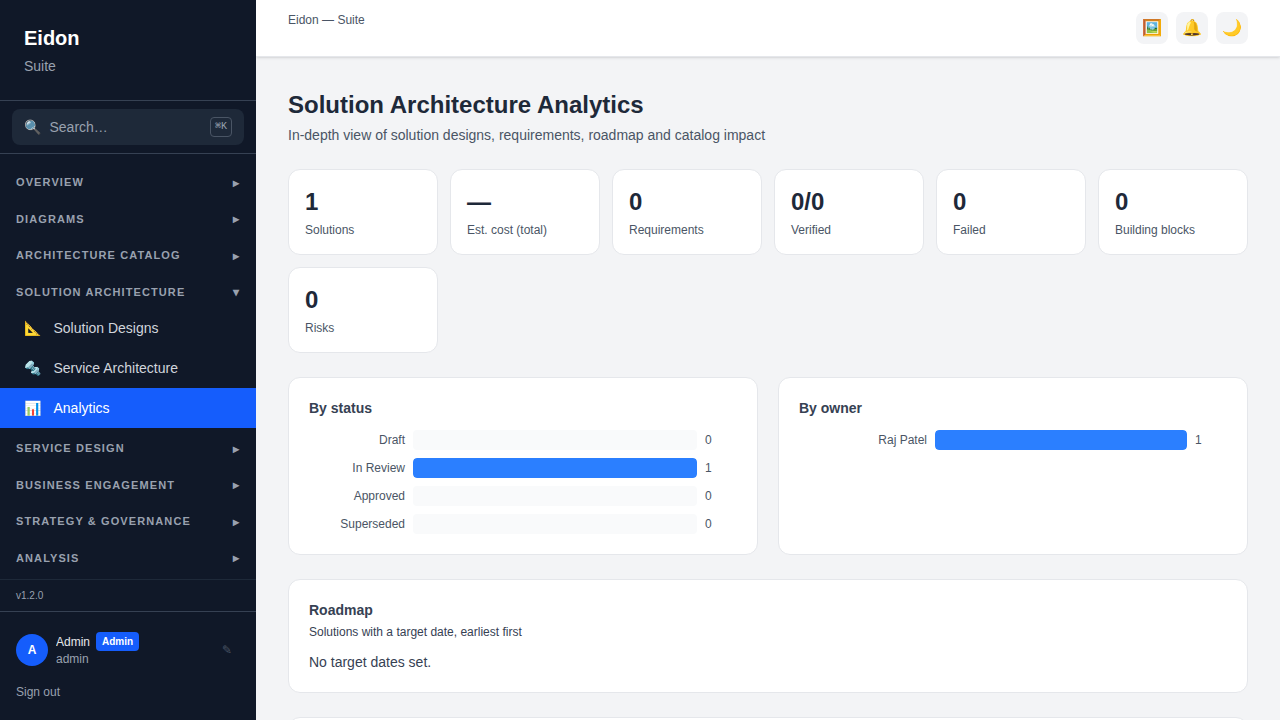This screenshot has height=720, width=1280.
Task: Click the pencil edit icon beside Admin
Action: click(227, 649)
